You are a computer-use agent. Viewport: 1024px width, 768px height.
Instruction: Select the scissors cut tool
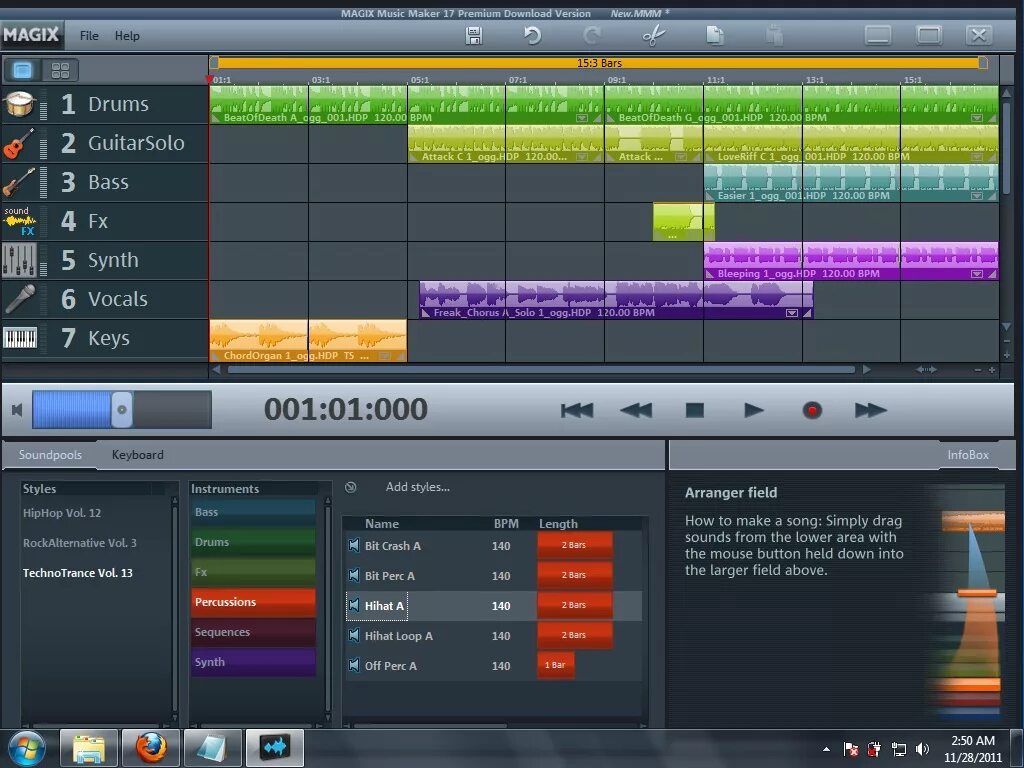pos(653,35)
